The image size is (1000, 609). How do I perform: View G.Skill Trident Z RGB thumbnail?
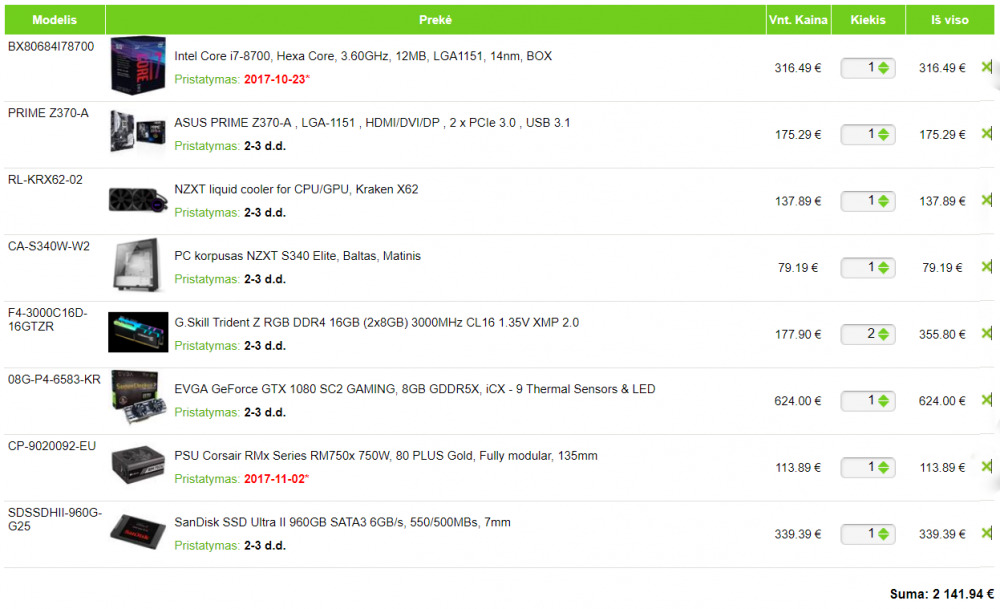pyautogui.click(x=138, y=332)
